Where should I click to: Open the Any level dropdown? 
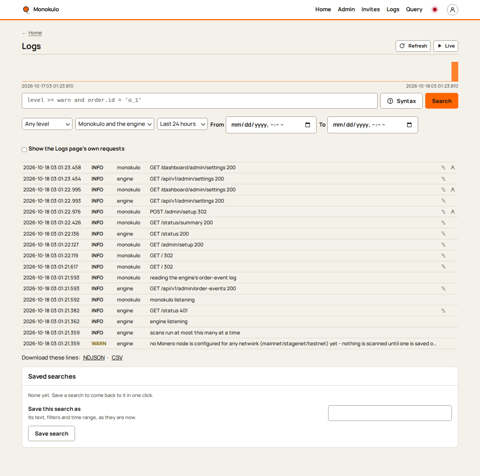47,124
